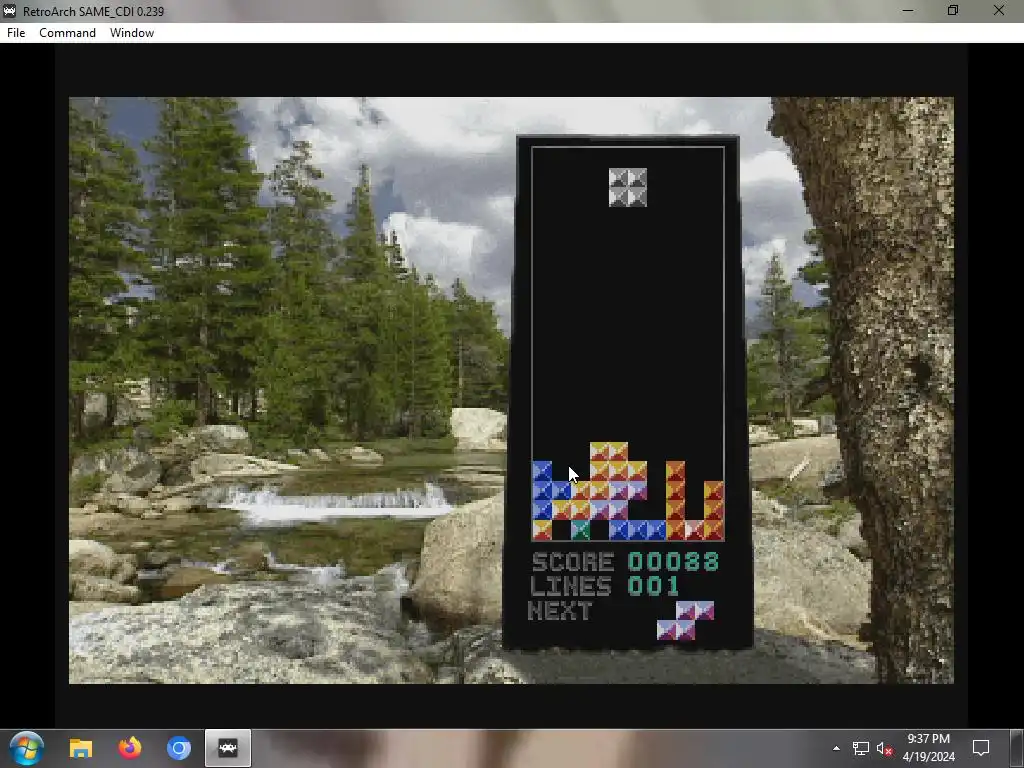Open the notification center icon

(981, 748)
